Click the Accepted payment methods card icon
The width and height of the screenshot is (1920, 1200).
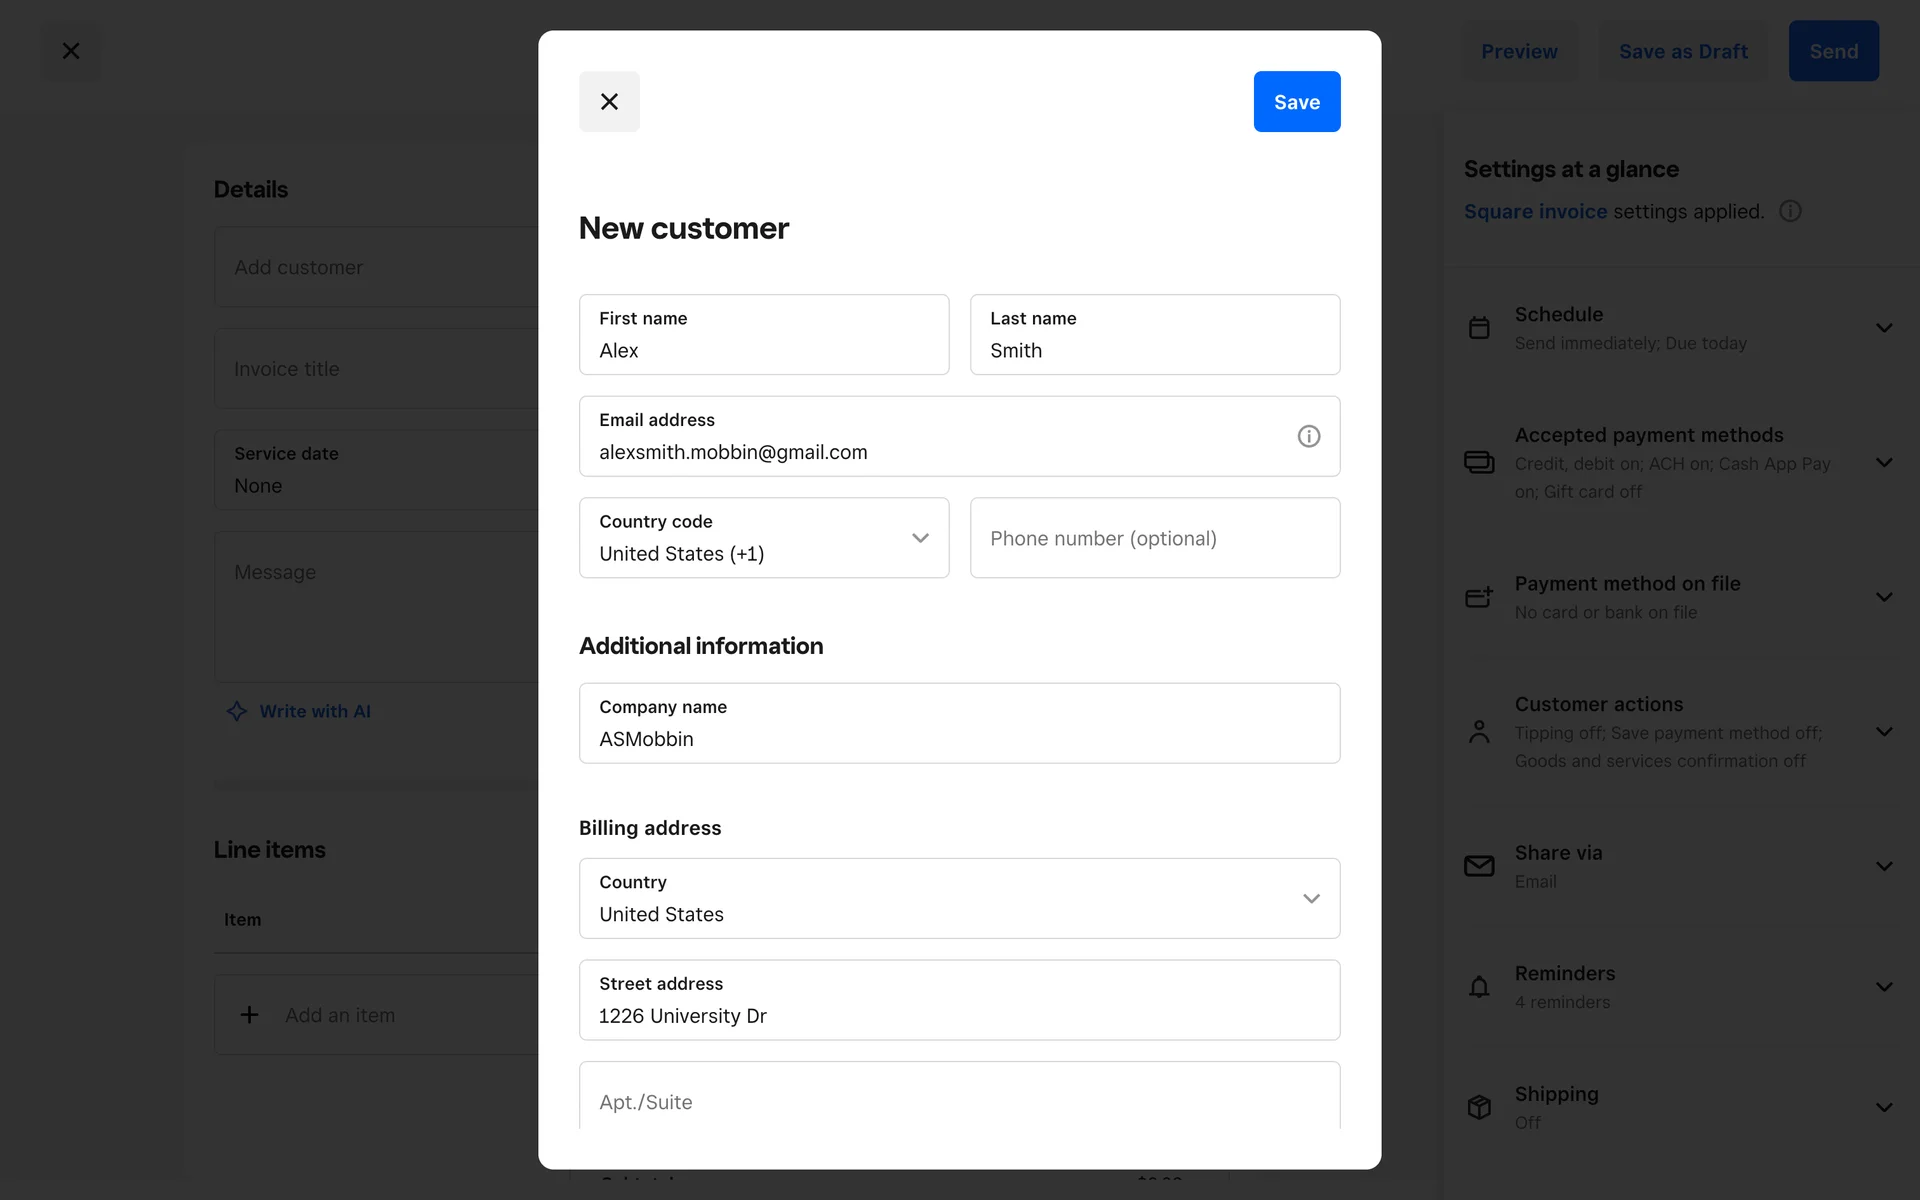point(1479,462)
